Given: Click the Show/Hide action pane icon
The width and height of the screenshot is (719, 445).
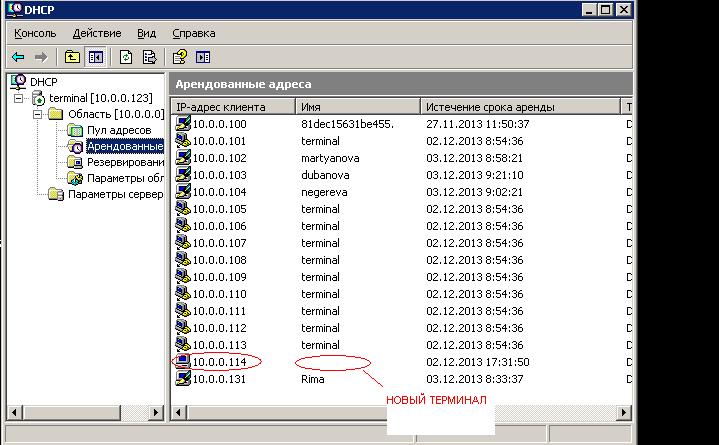Looking at the screenshot, I should (204, 57).
